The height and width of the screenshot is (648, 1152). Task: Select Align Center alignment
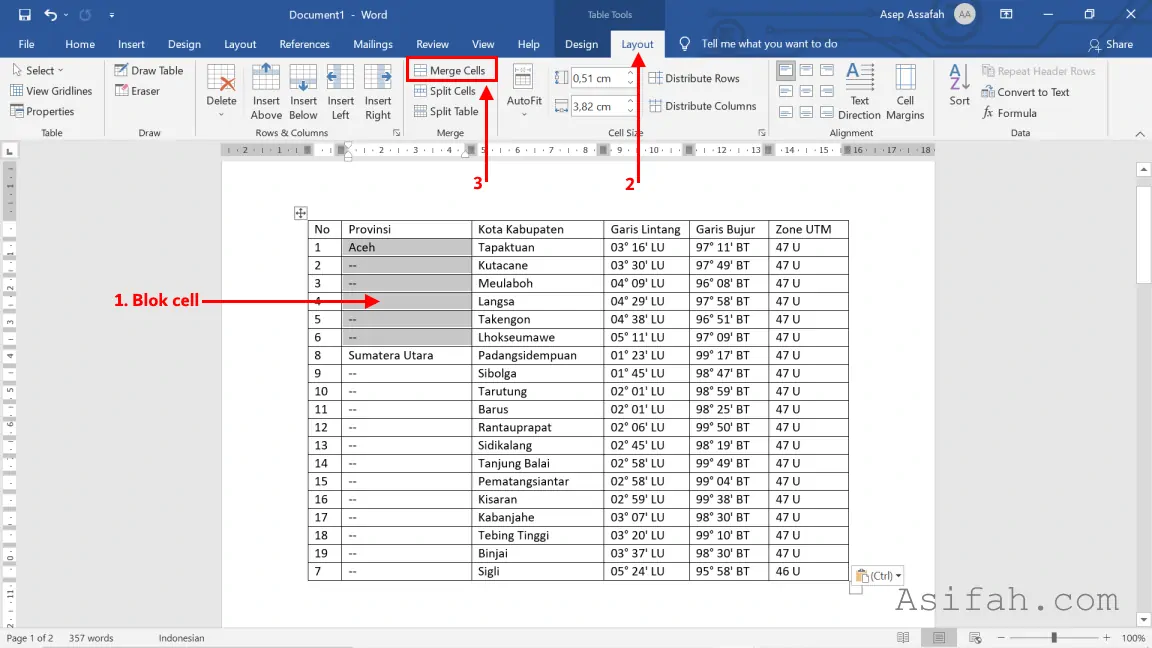(806, 92)
